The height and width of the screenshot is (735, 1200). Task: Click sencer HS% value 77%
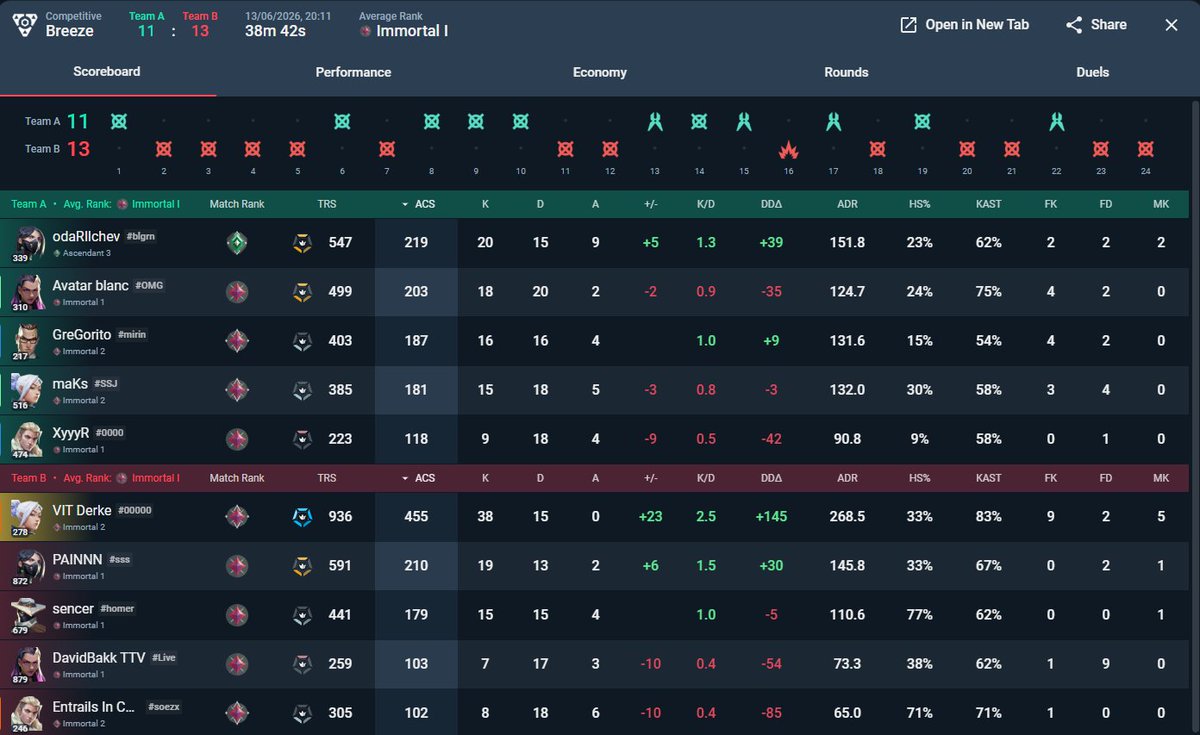920,615
